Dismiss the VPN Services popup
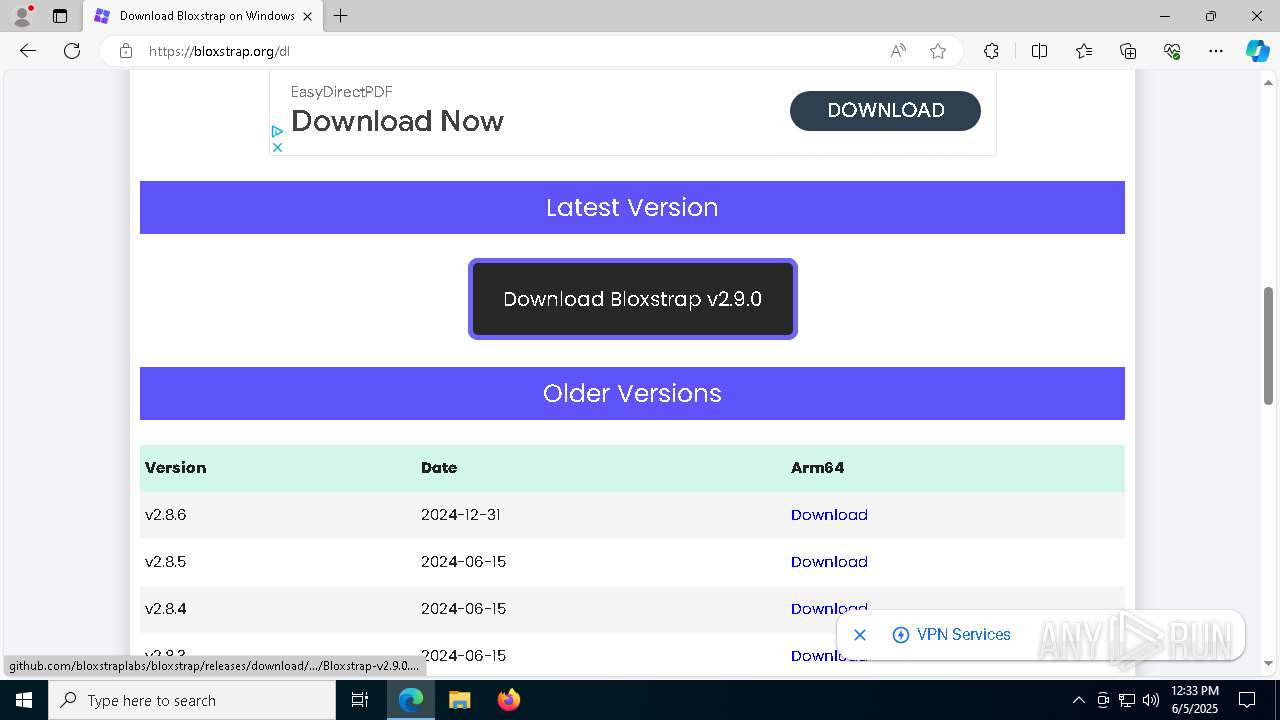This screenshot has width=1280, height=720. (x=860, y=635)
